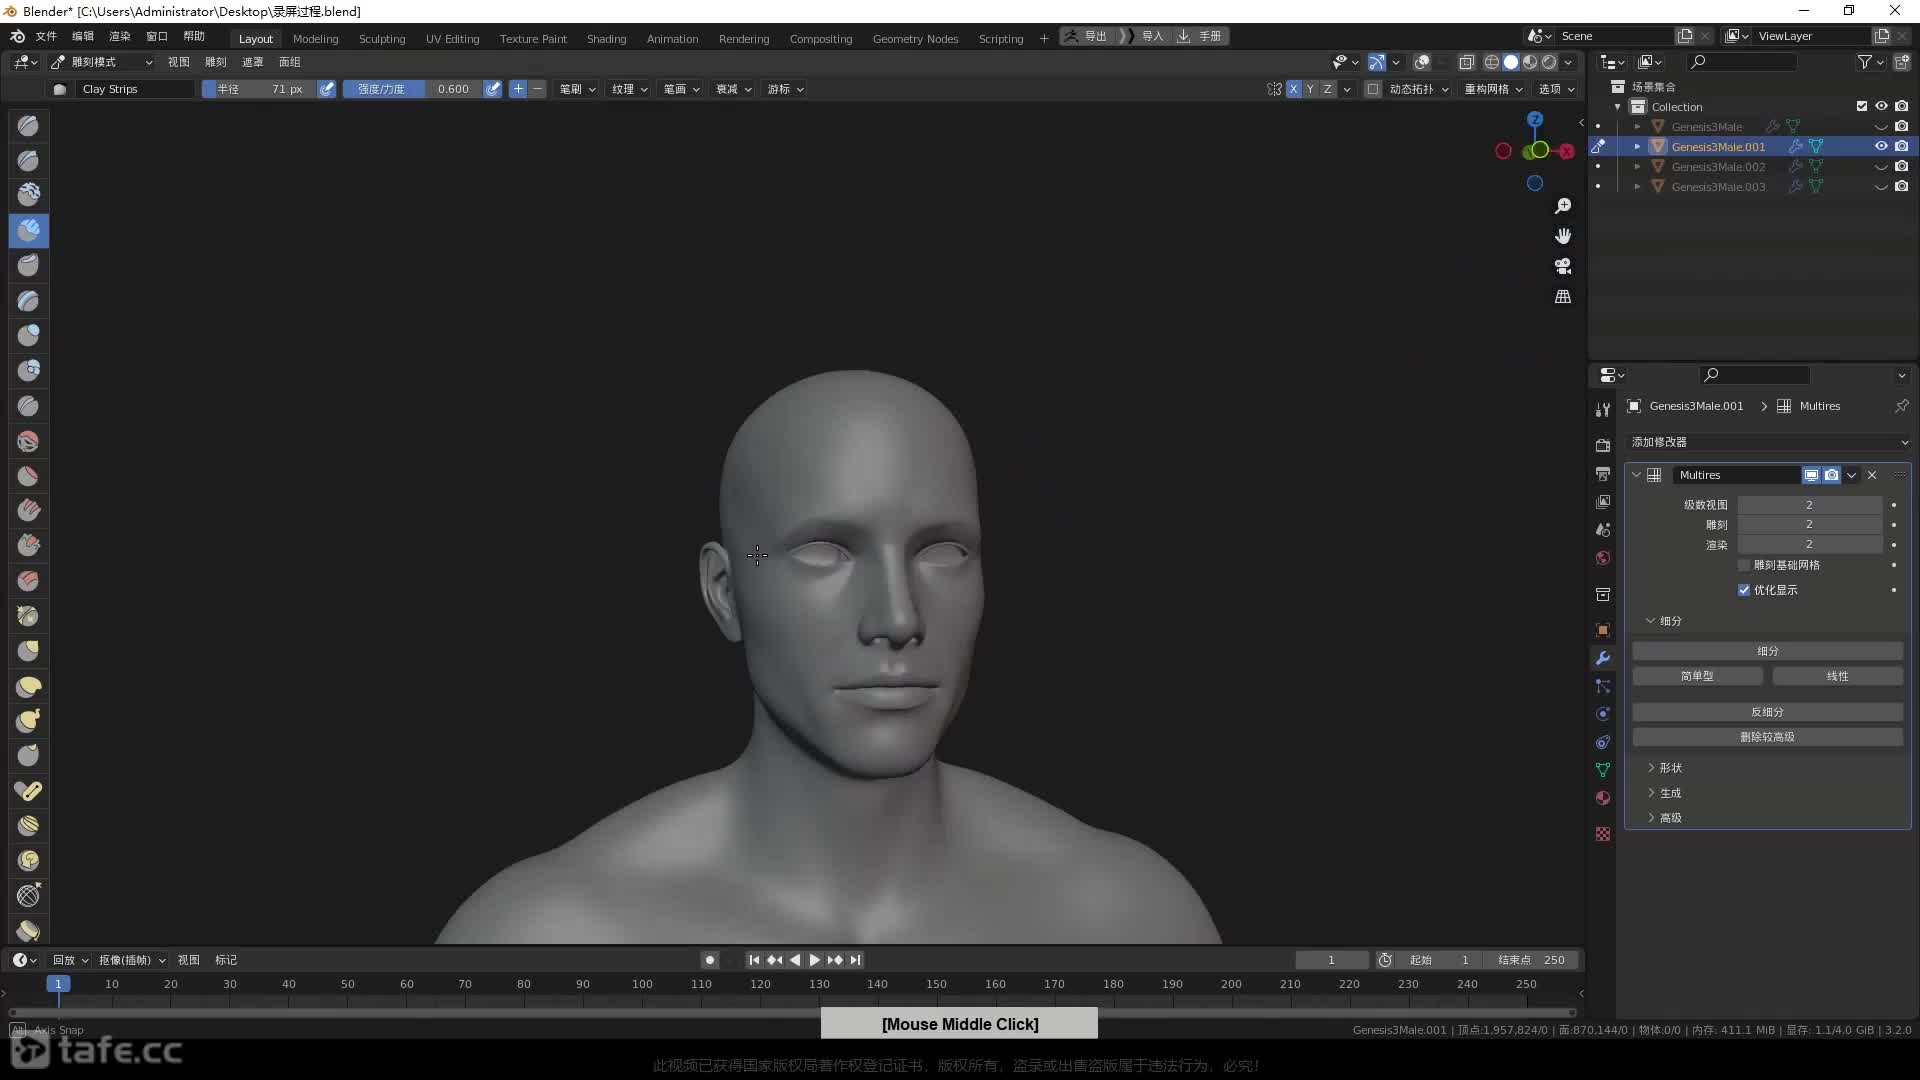Open the Object Data mesh properties tab

(1603, 770)
